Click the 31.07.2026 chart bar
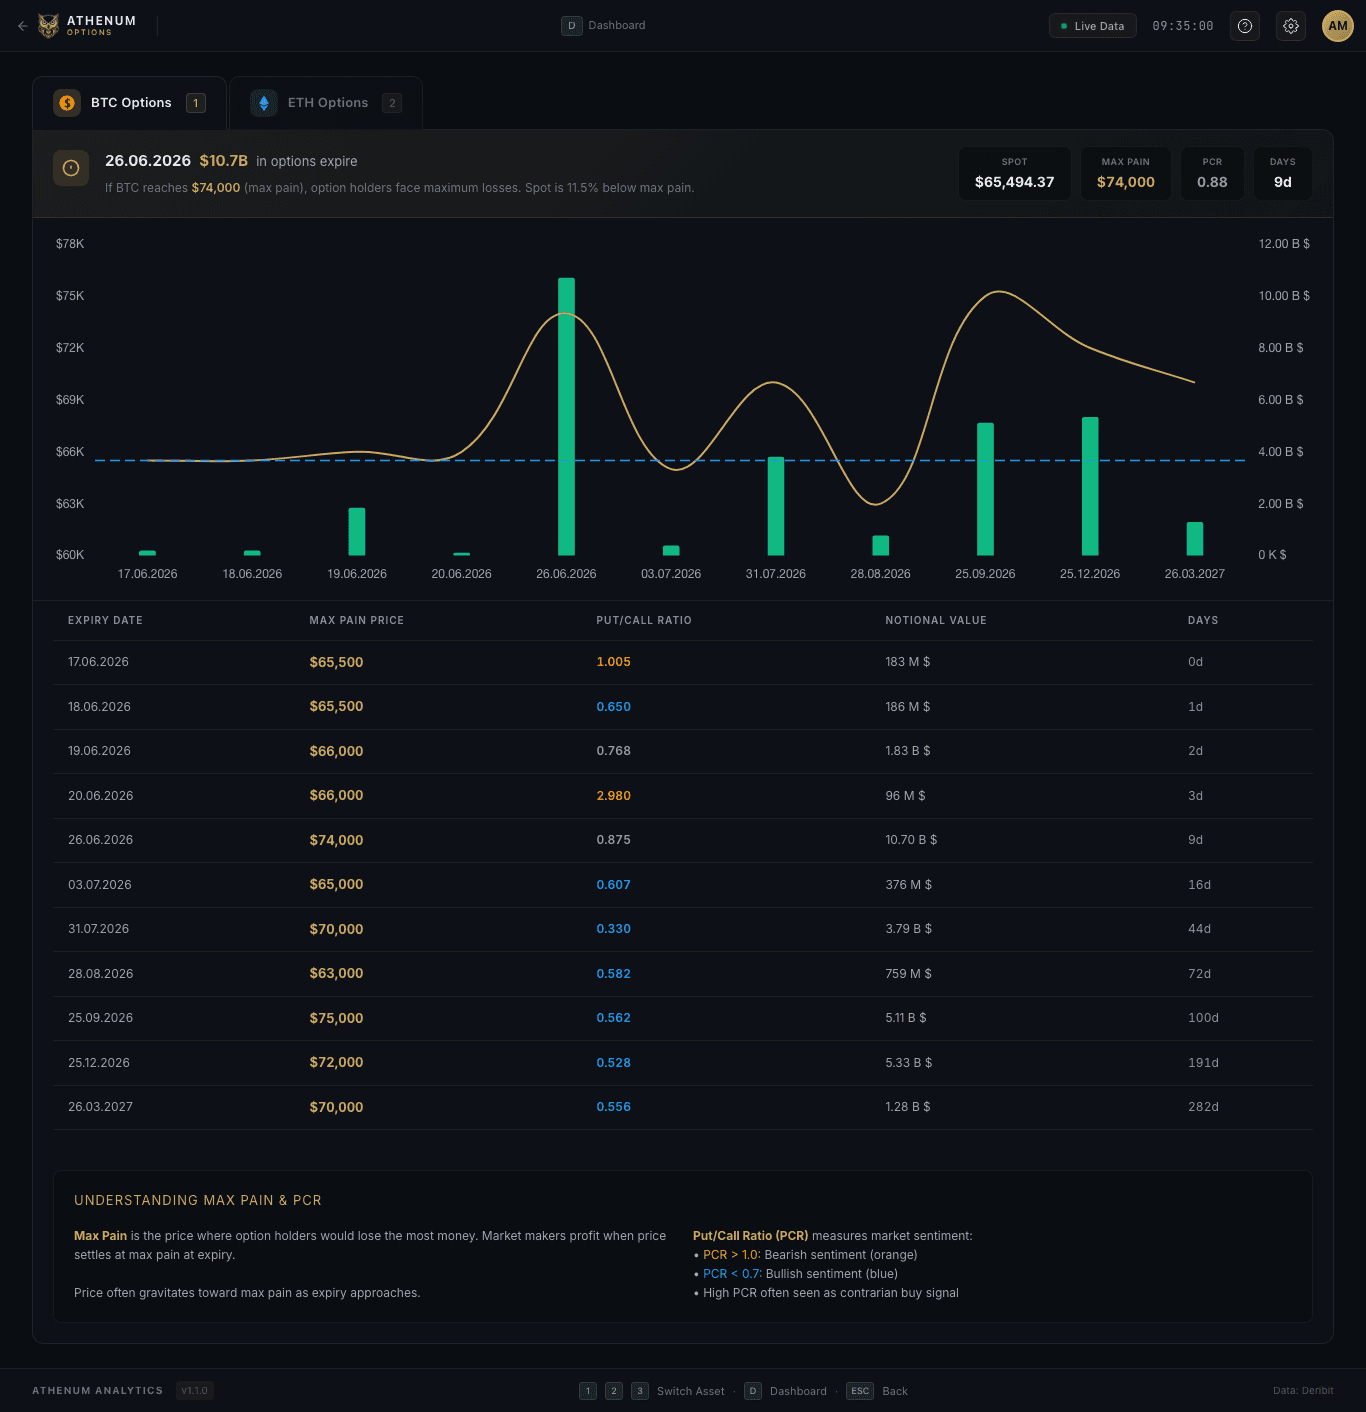 point(776,506)
